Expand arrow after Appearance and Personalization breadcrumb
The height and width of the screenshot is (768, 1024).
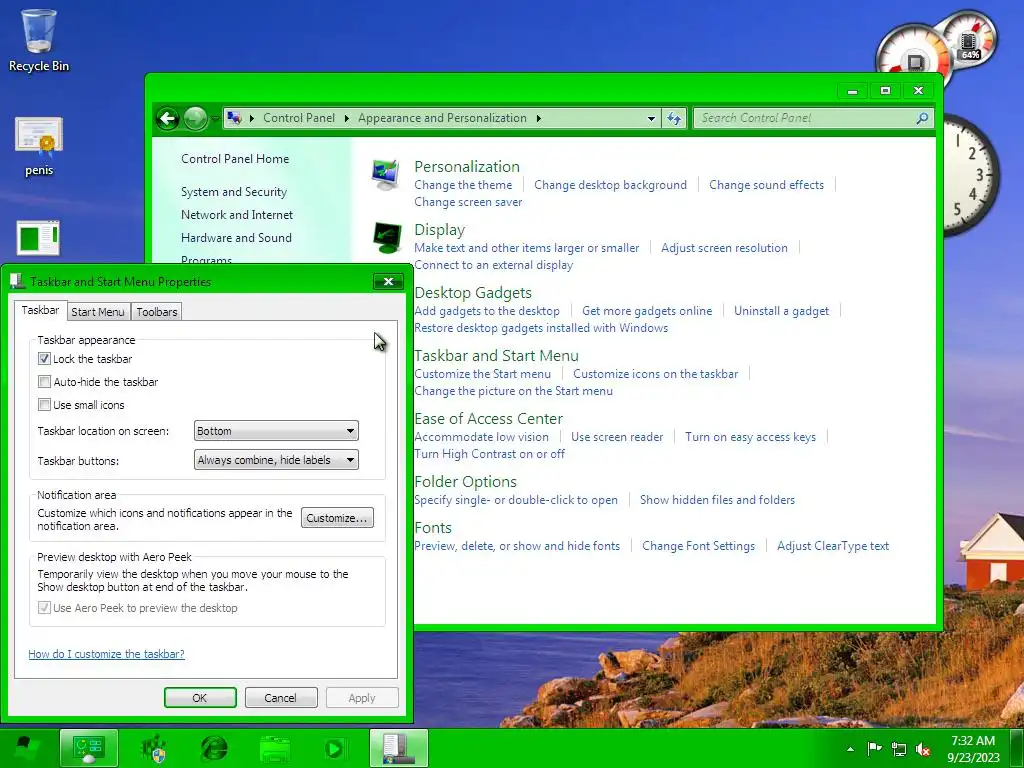point(539,118)
